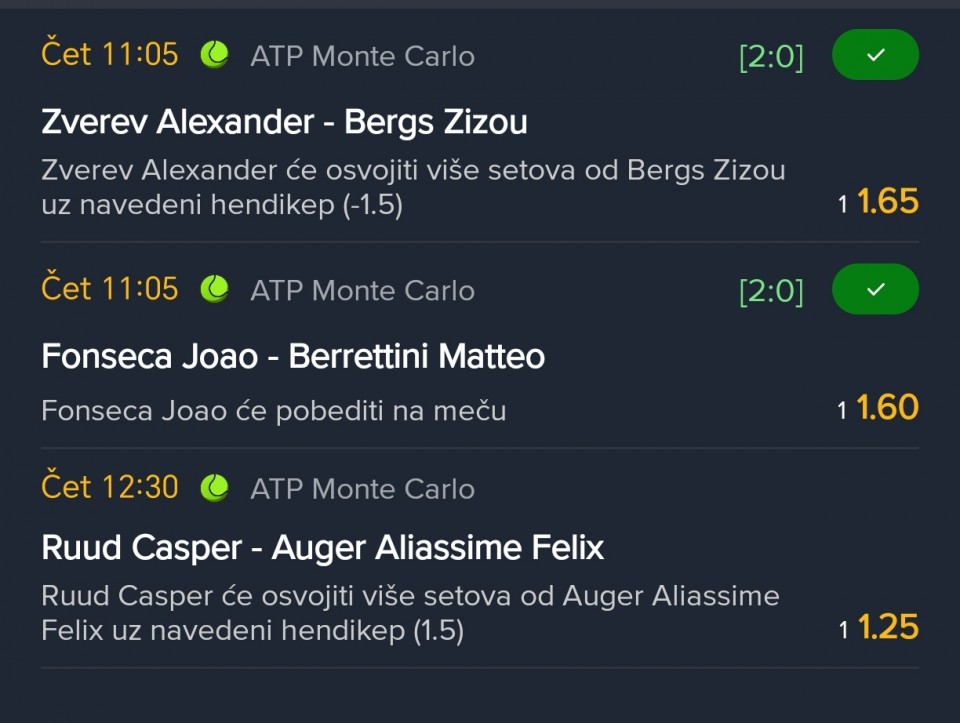Click ATP Monte Carlo label above Ruud match

[x=362, y=489]
